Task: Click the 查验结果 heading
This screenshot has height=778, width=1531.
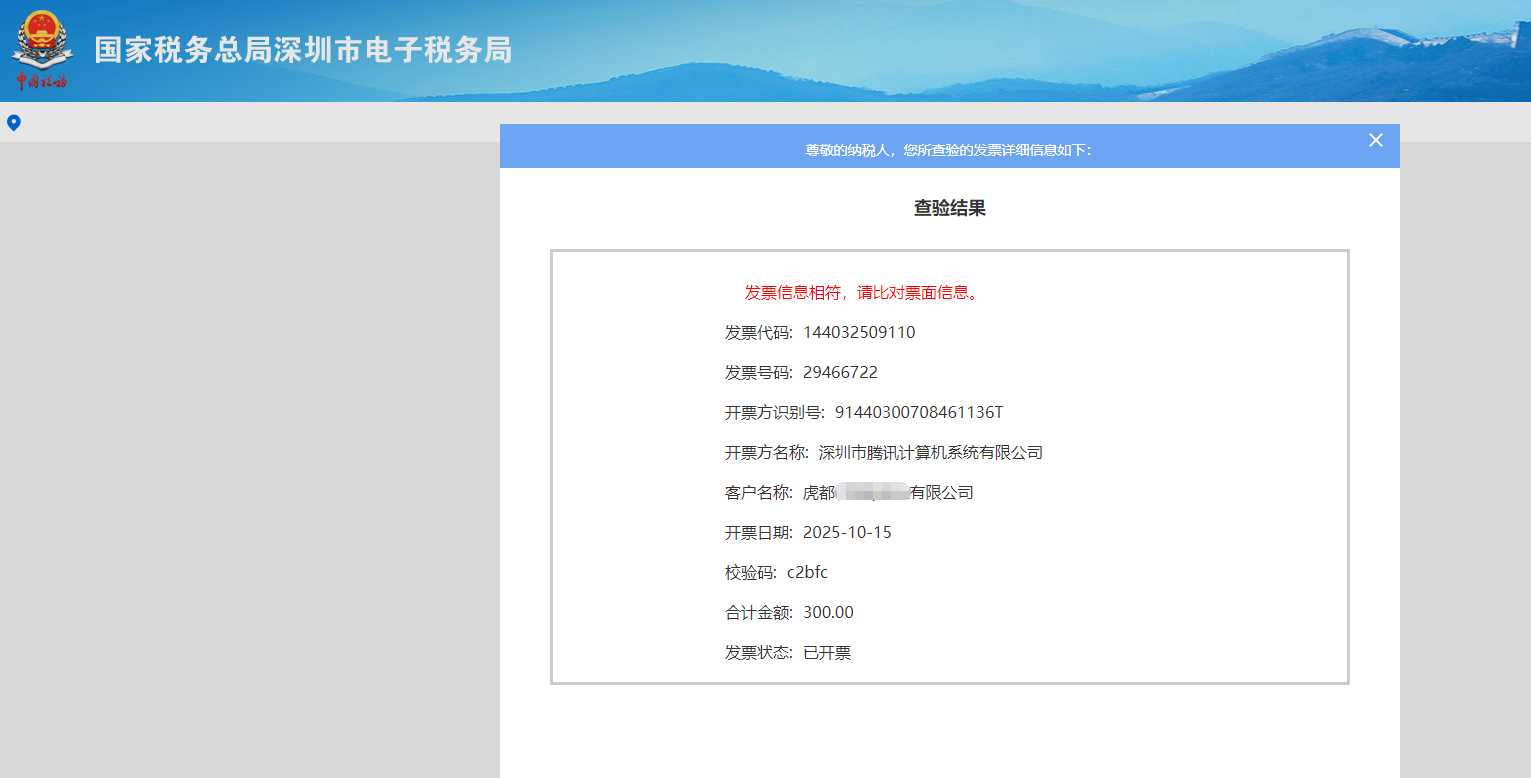Action: point(950,208)
